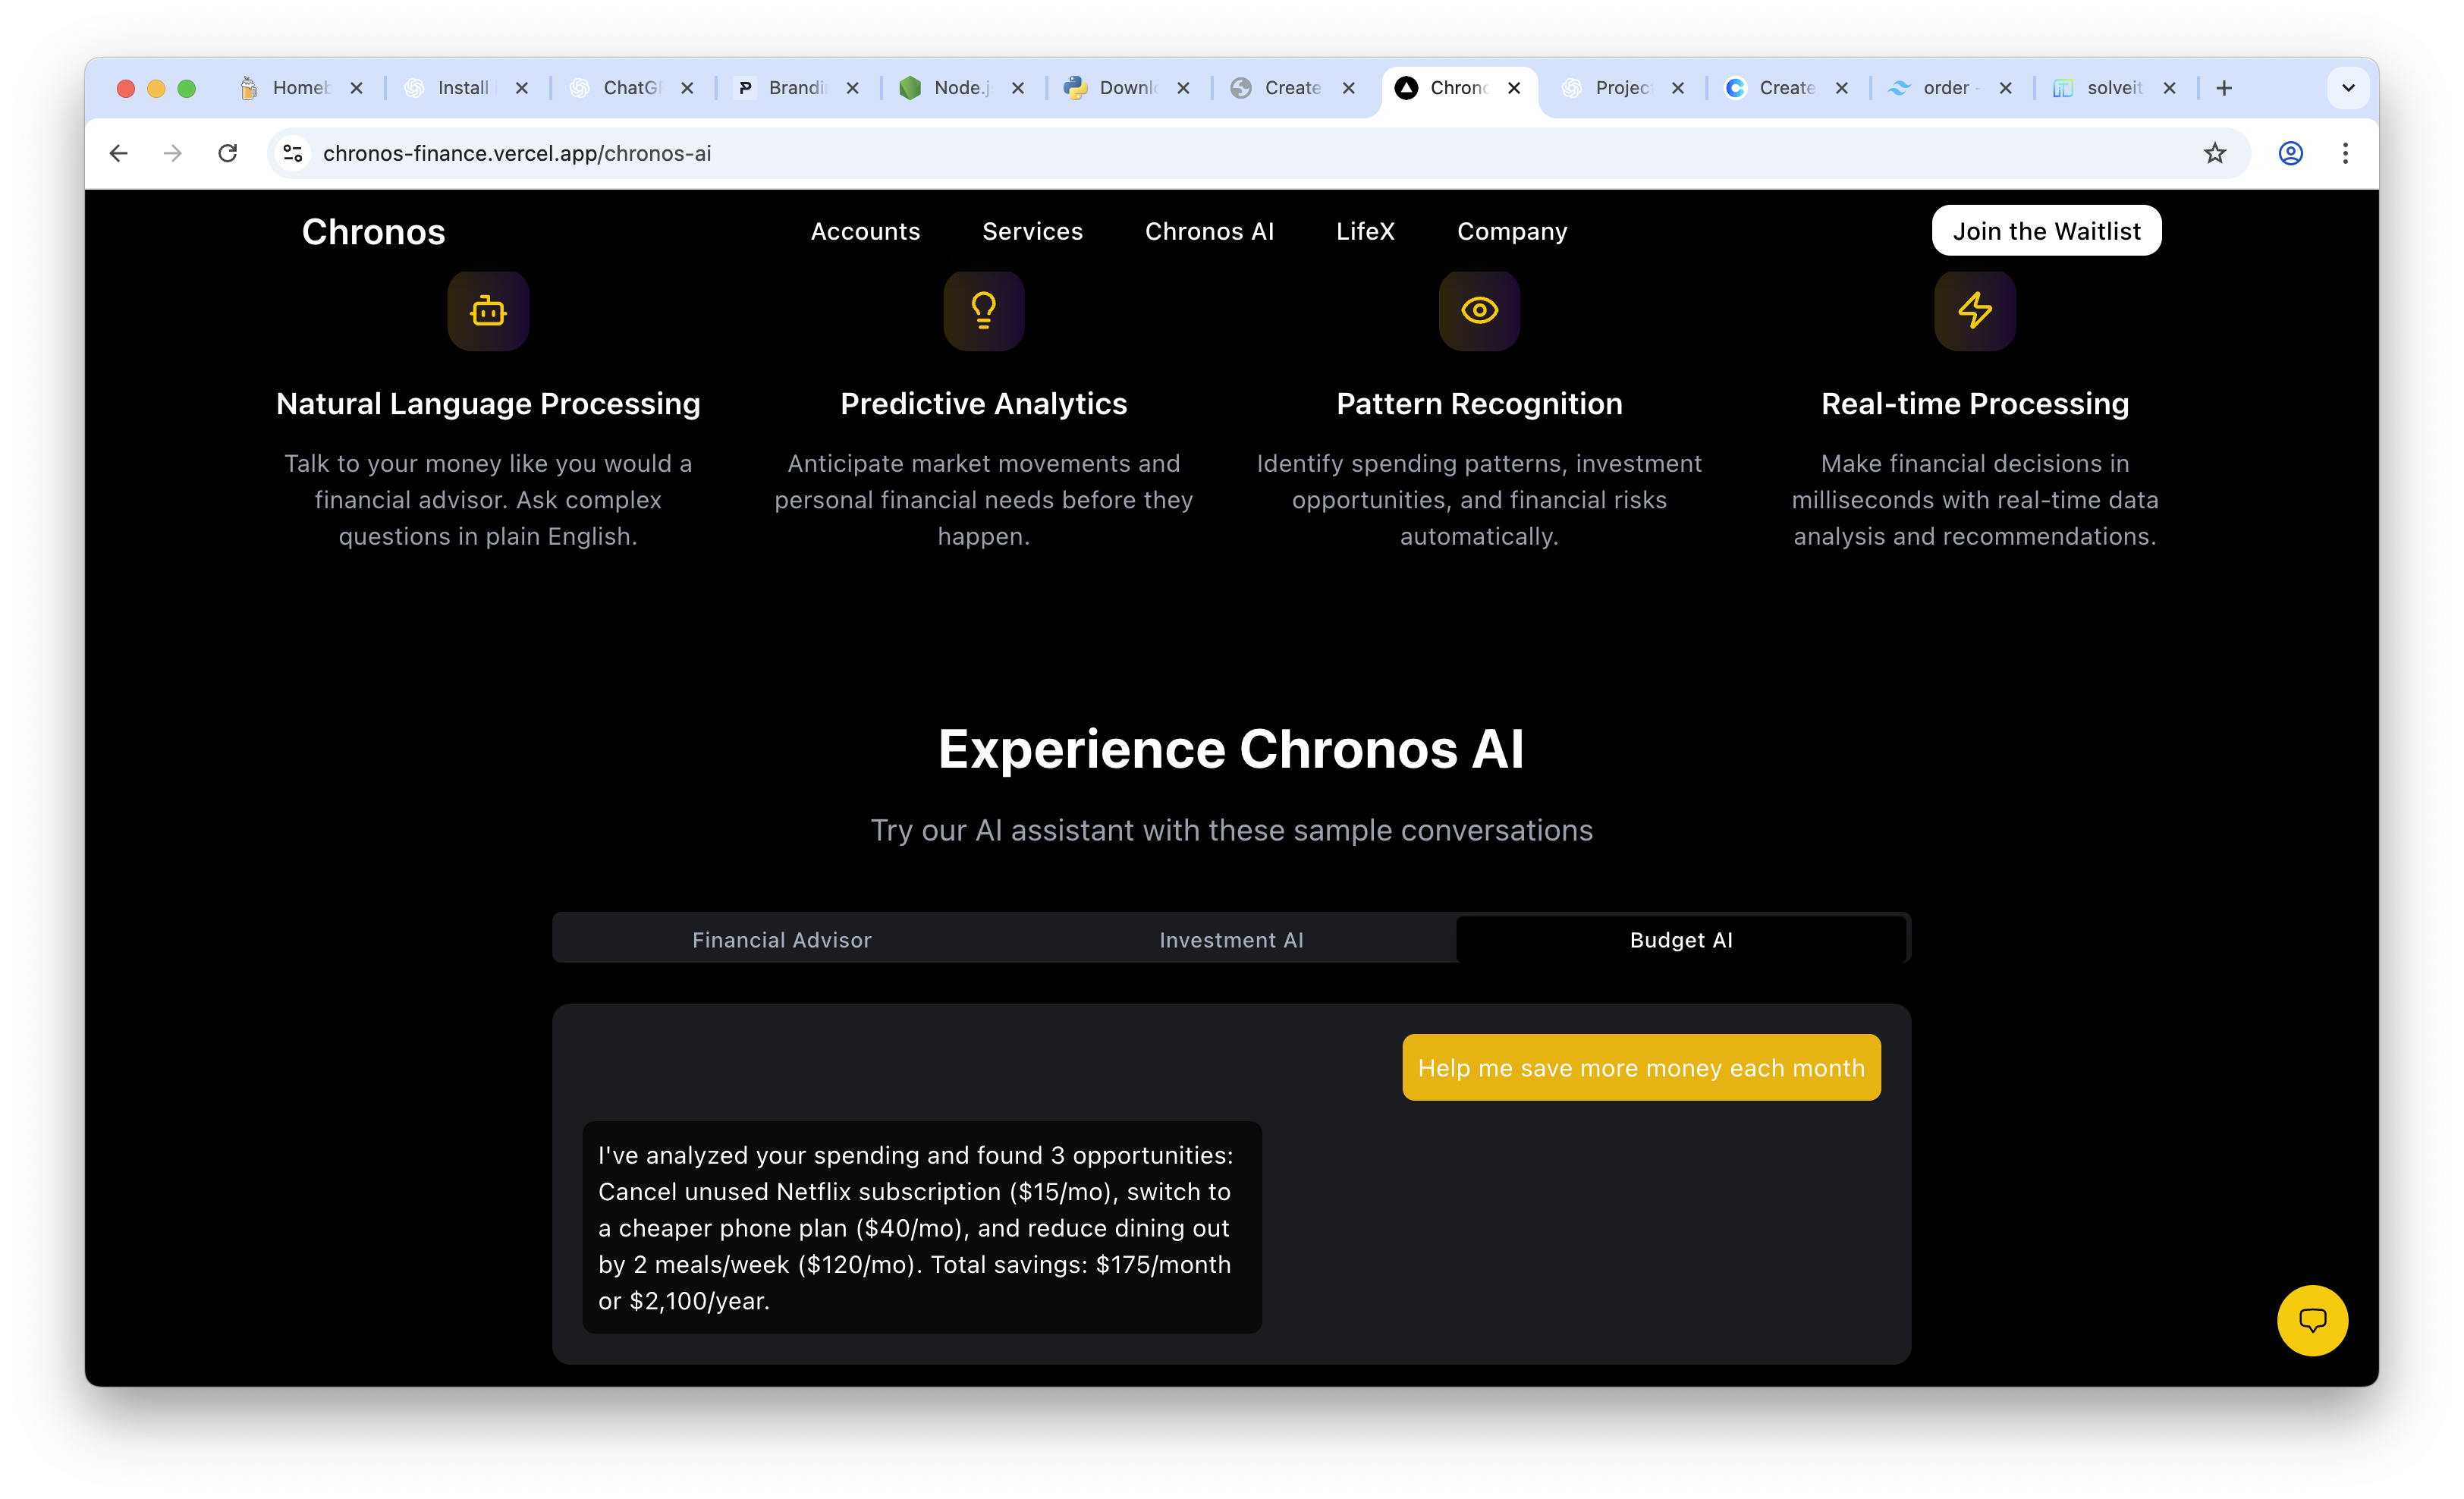Image resolution: width=2464 pixels, height=1499 pixels.
Task: Reload the page
Action: click(228, 153)
